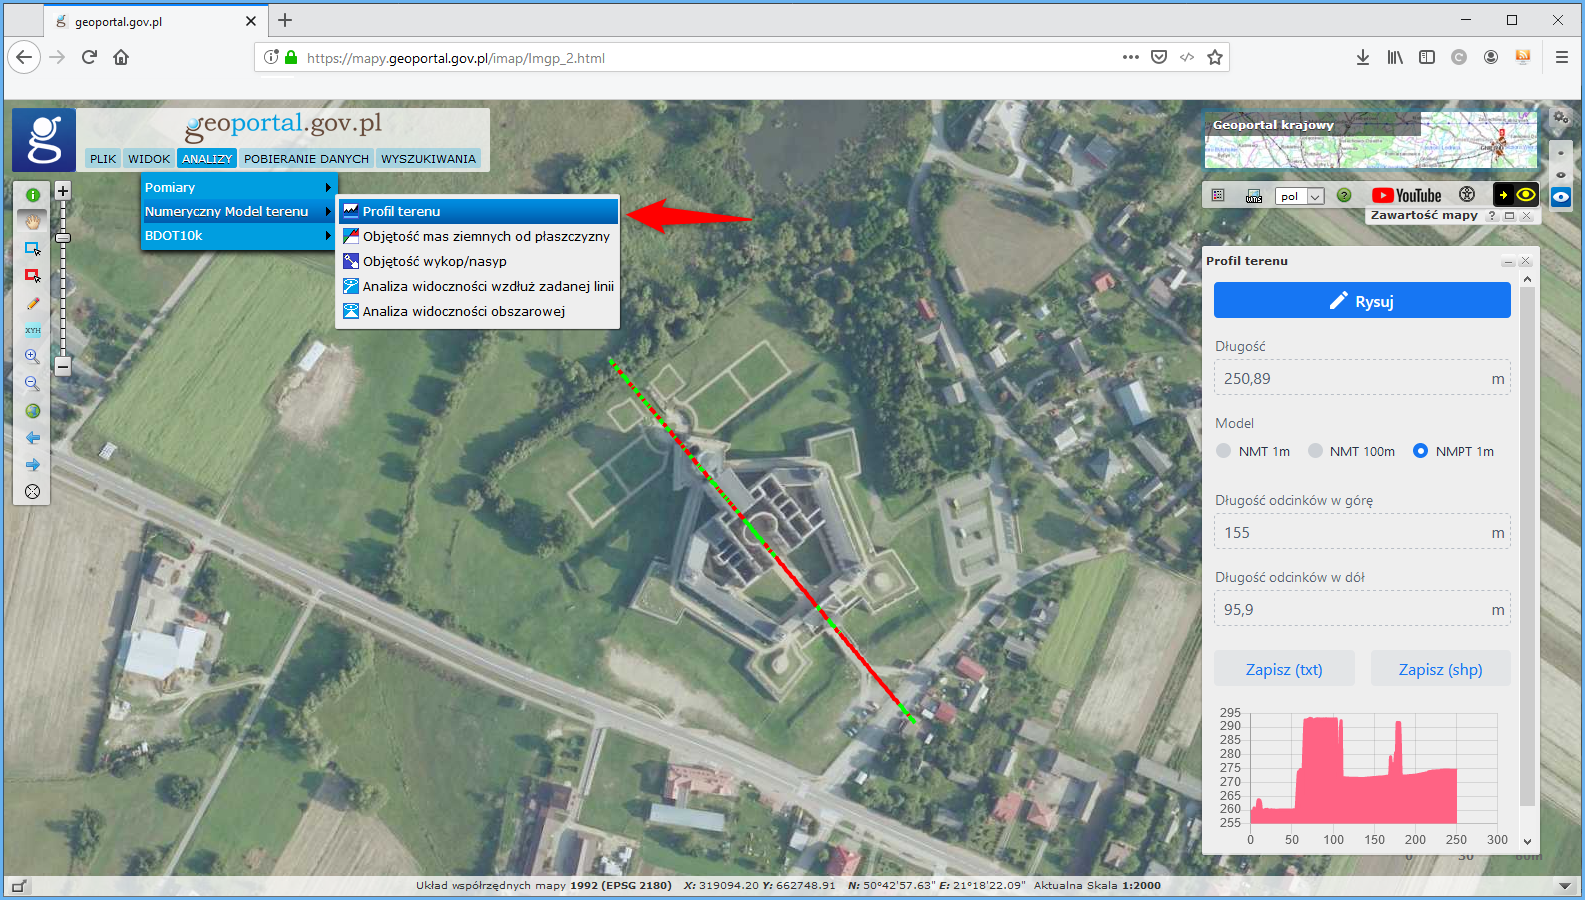This screenshot has width=1585, height=900.
Task: Go back to previous map view arrow
Action: click(x=32, y=438)
